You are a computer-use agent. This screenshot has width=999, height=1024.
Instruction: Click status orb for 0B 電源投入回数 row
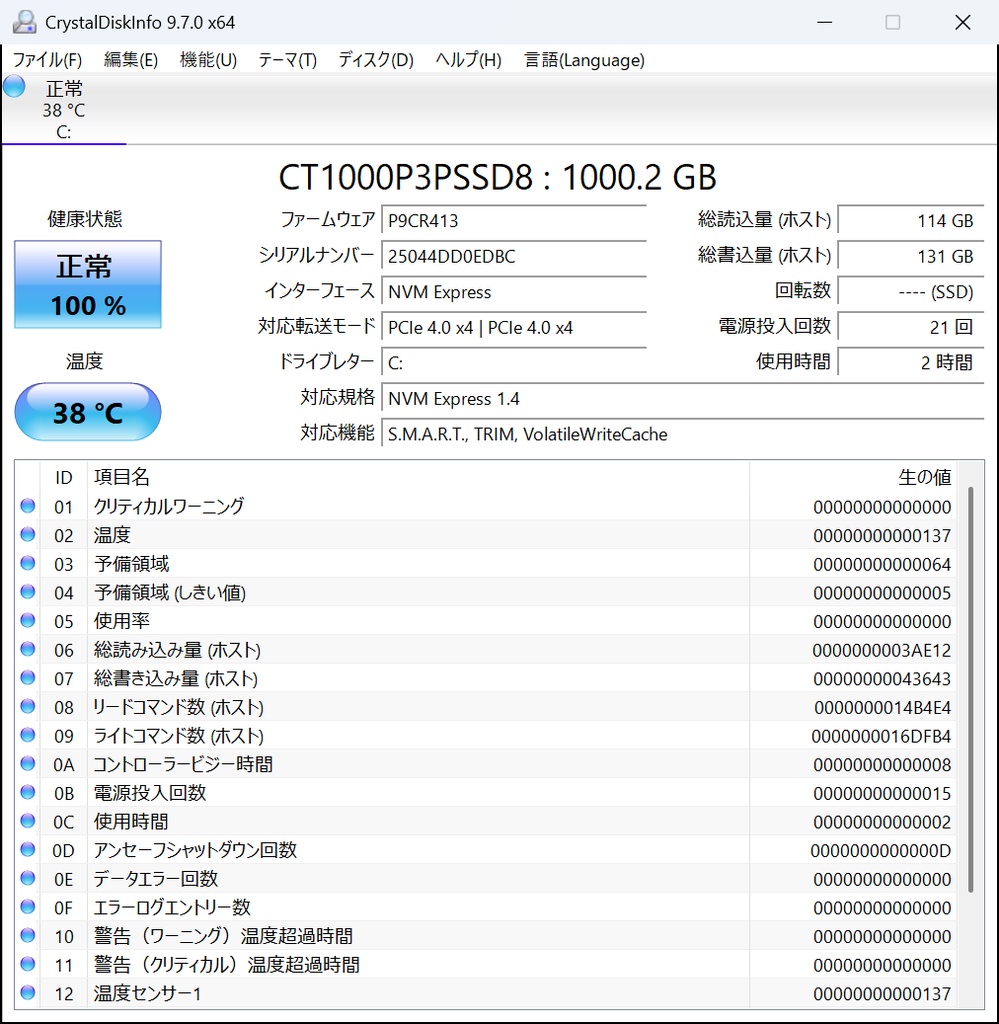(27, 792)
